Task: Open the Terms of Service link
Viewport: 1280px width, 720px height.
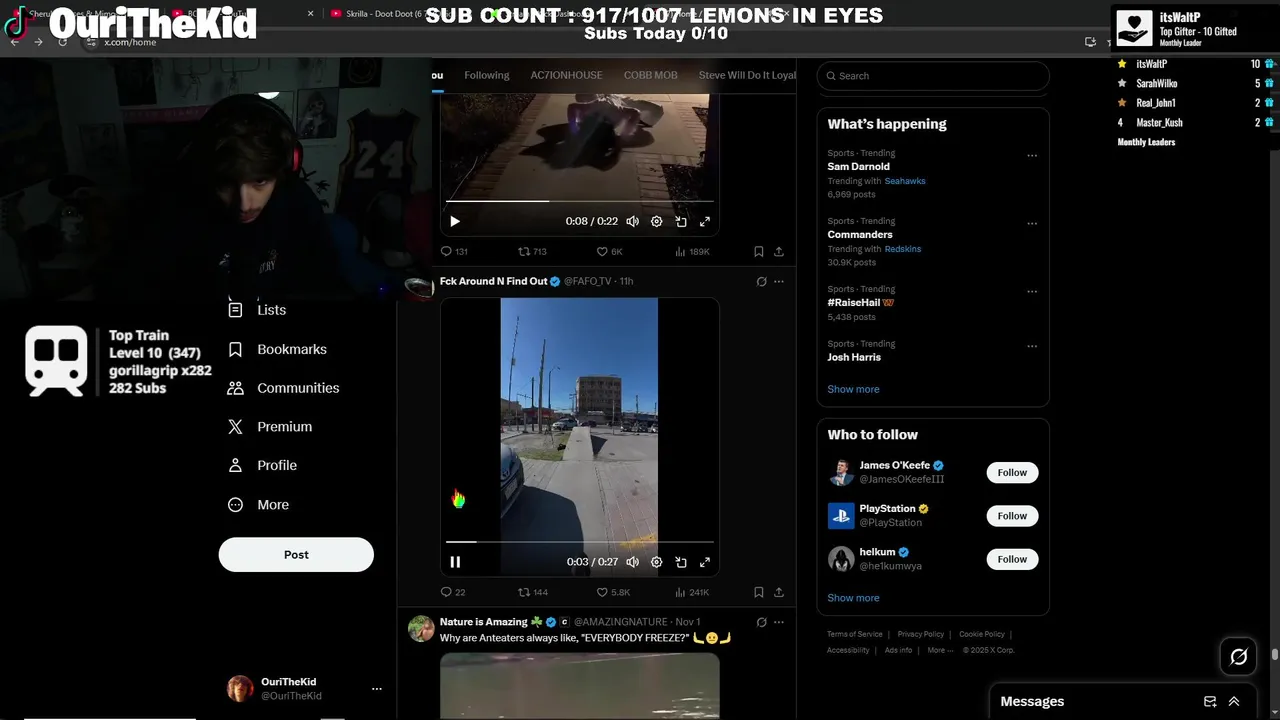Action: (x=855, y=634)
